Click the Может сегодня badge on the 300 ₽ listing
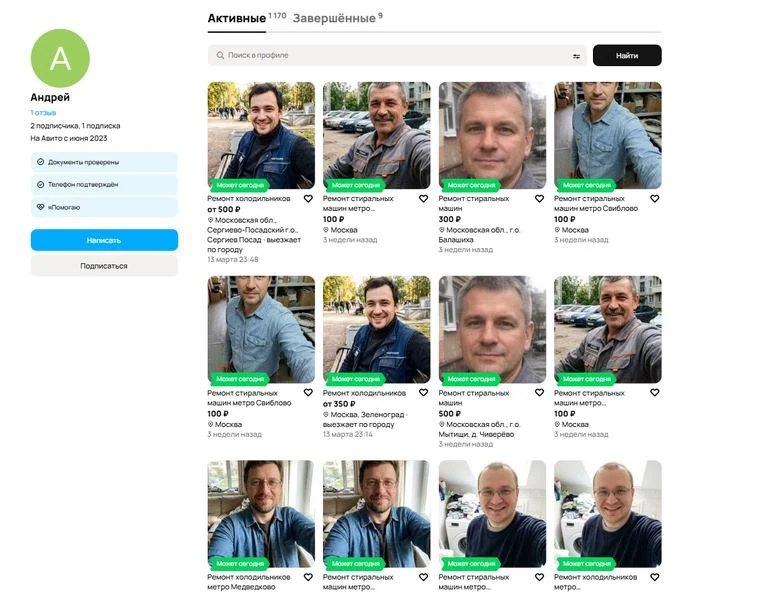Image resolution: width=760 pixels, height=592 pixels. click(x=471, y=185)
